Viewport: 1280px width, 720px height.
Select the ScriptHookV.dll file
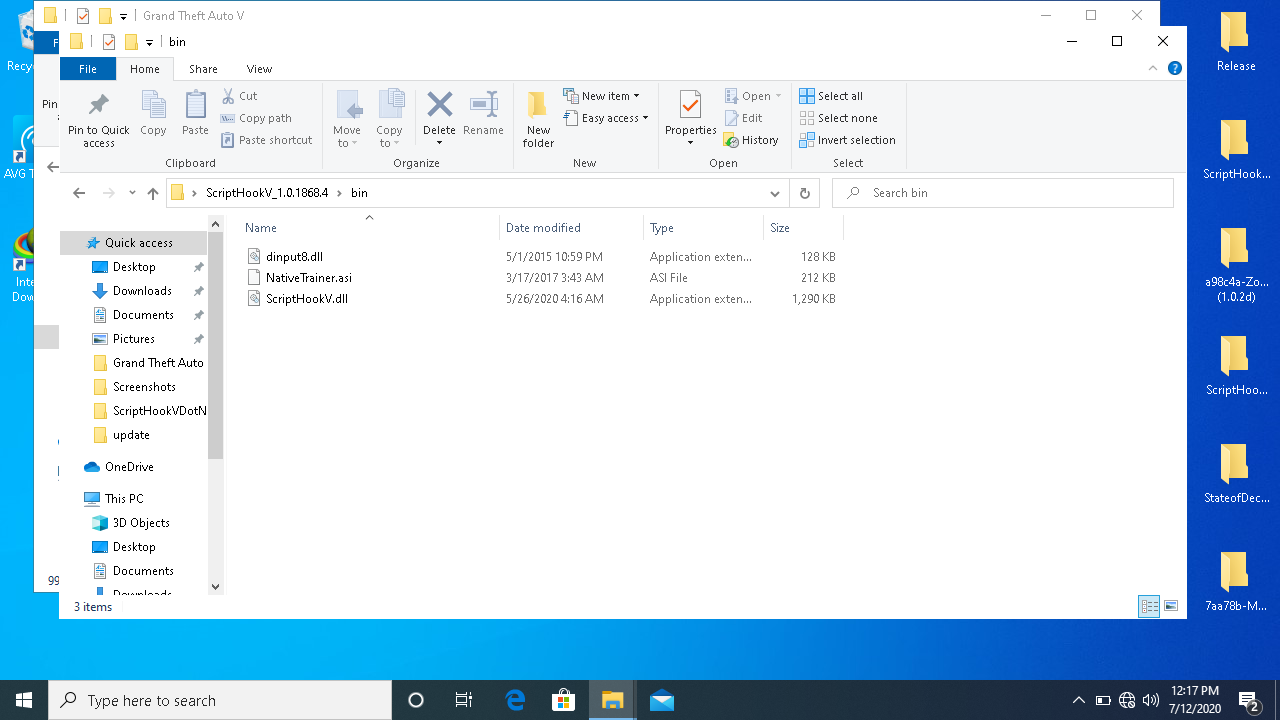point(306,299)
